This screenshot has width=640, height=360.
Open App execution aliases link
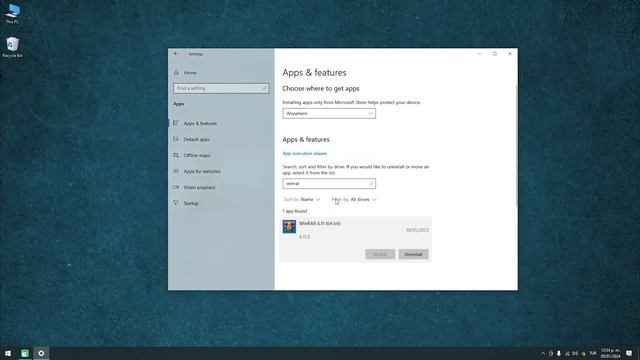305,153
